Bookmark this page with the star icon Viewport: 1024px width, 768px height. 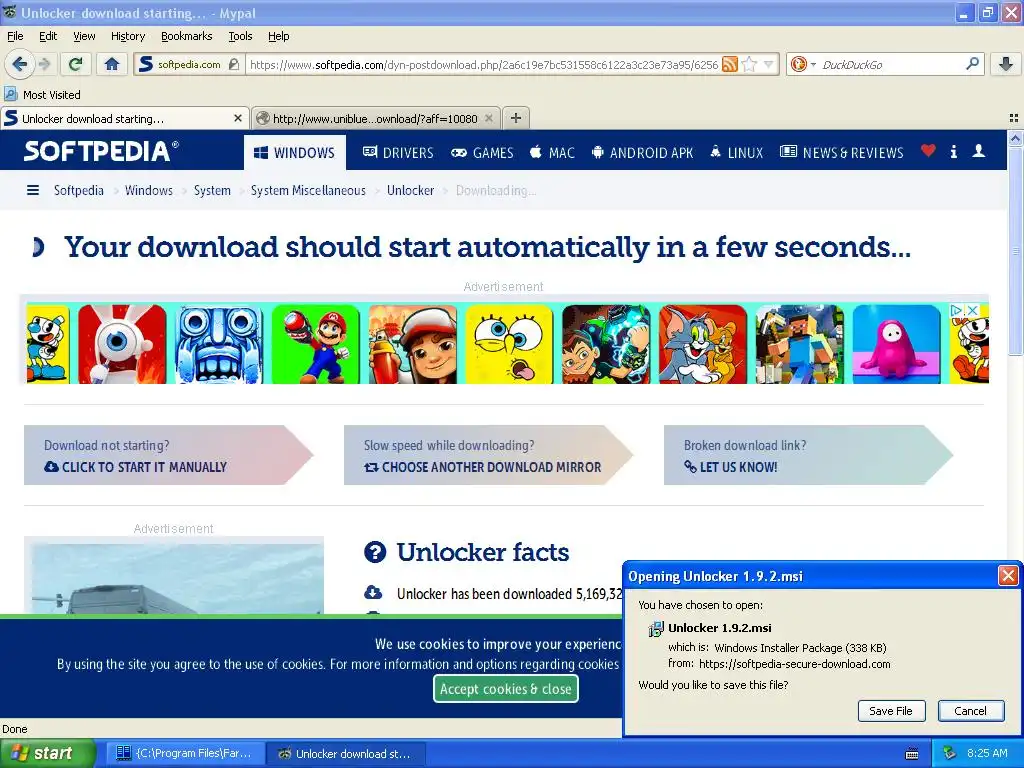pyautogui.click(x=750, y=64)
